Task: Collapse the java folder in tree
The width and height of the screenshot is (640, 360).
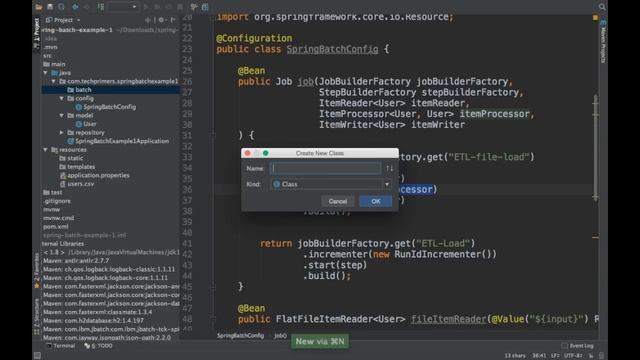Action: tap(45, 73)
